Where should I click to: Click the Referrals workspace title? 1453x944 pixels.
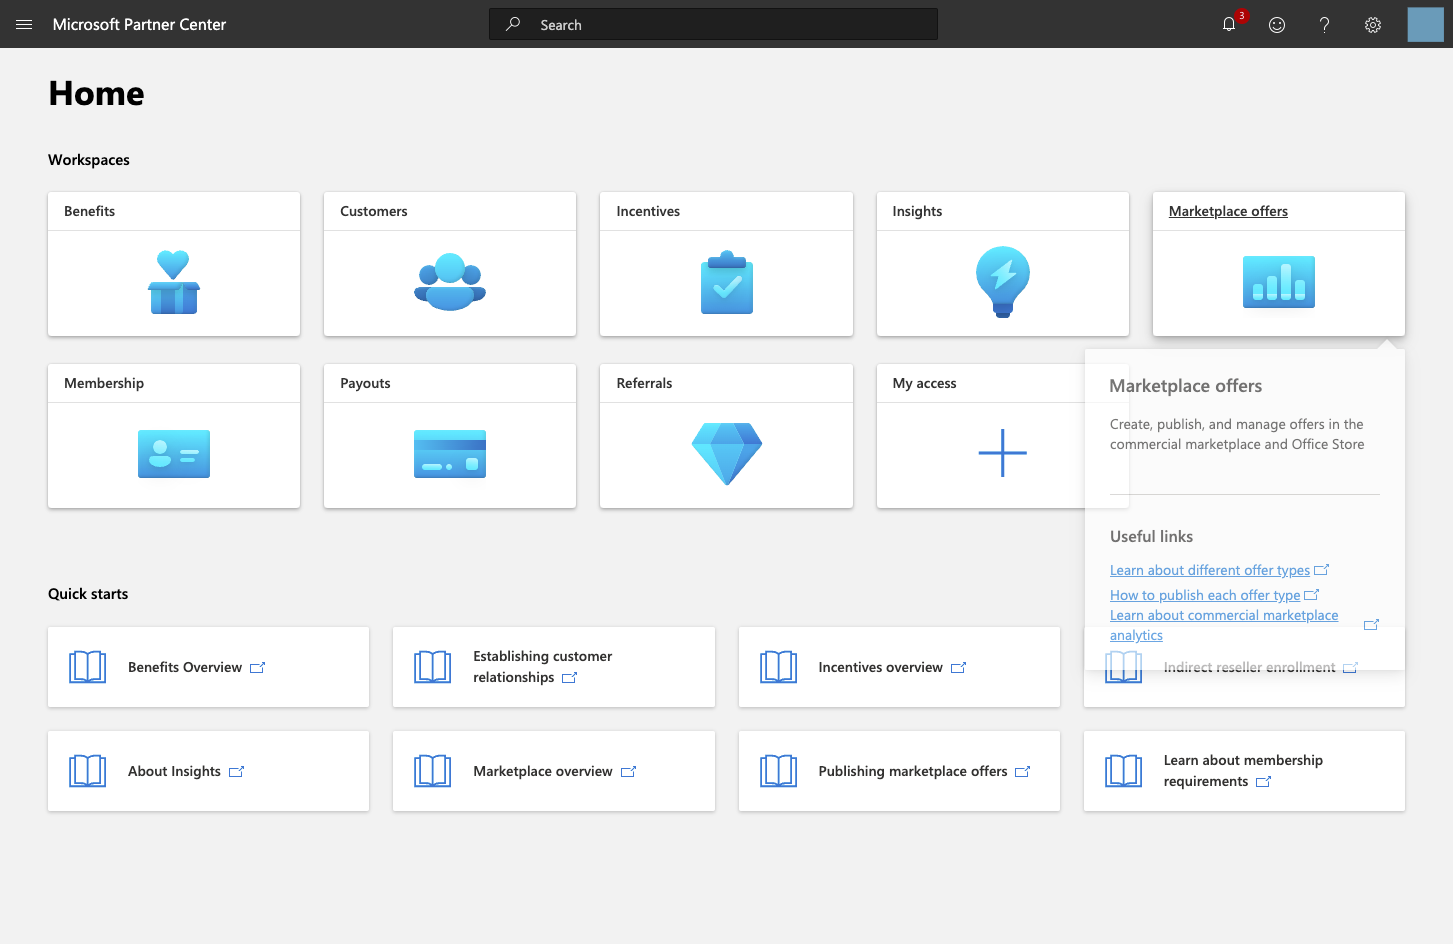644,383
